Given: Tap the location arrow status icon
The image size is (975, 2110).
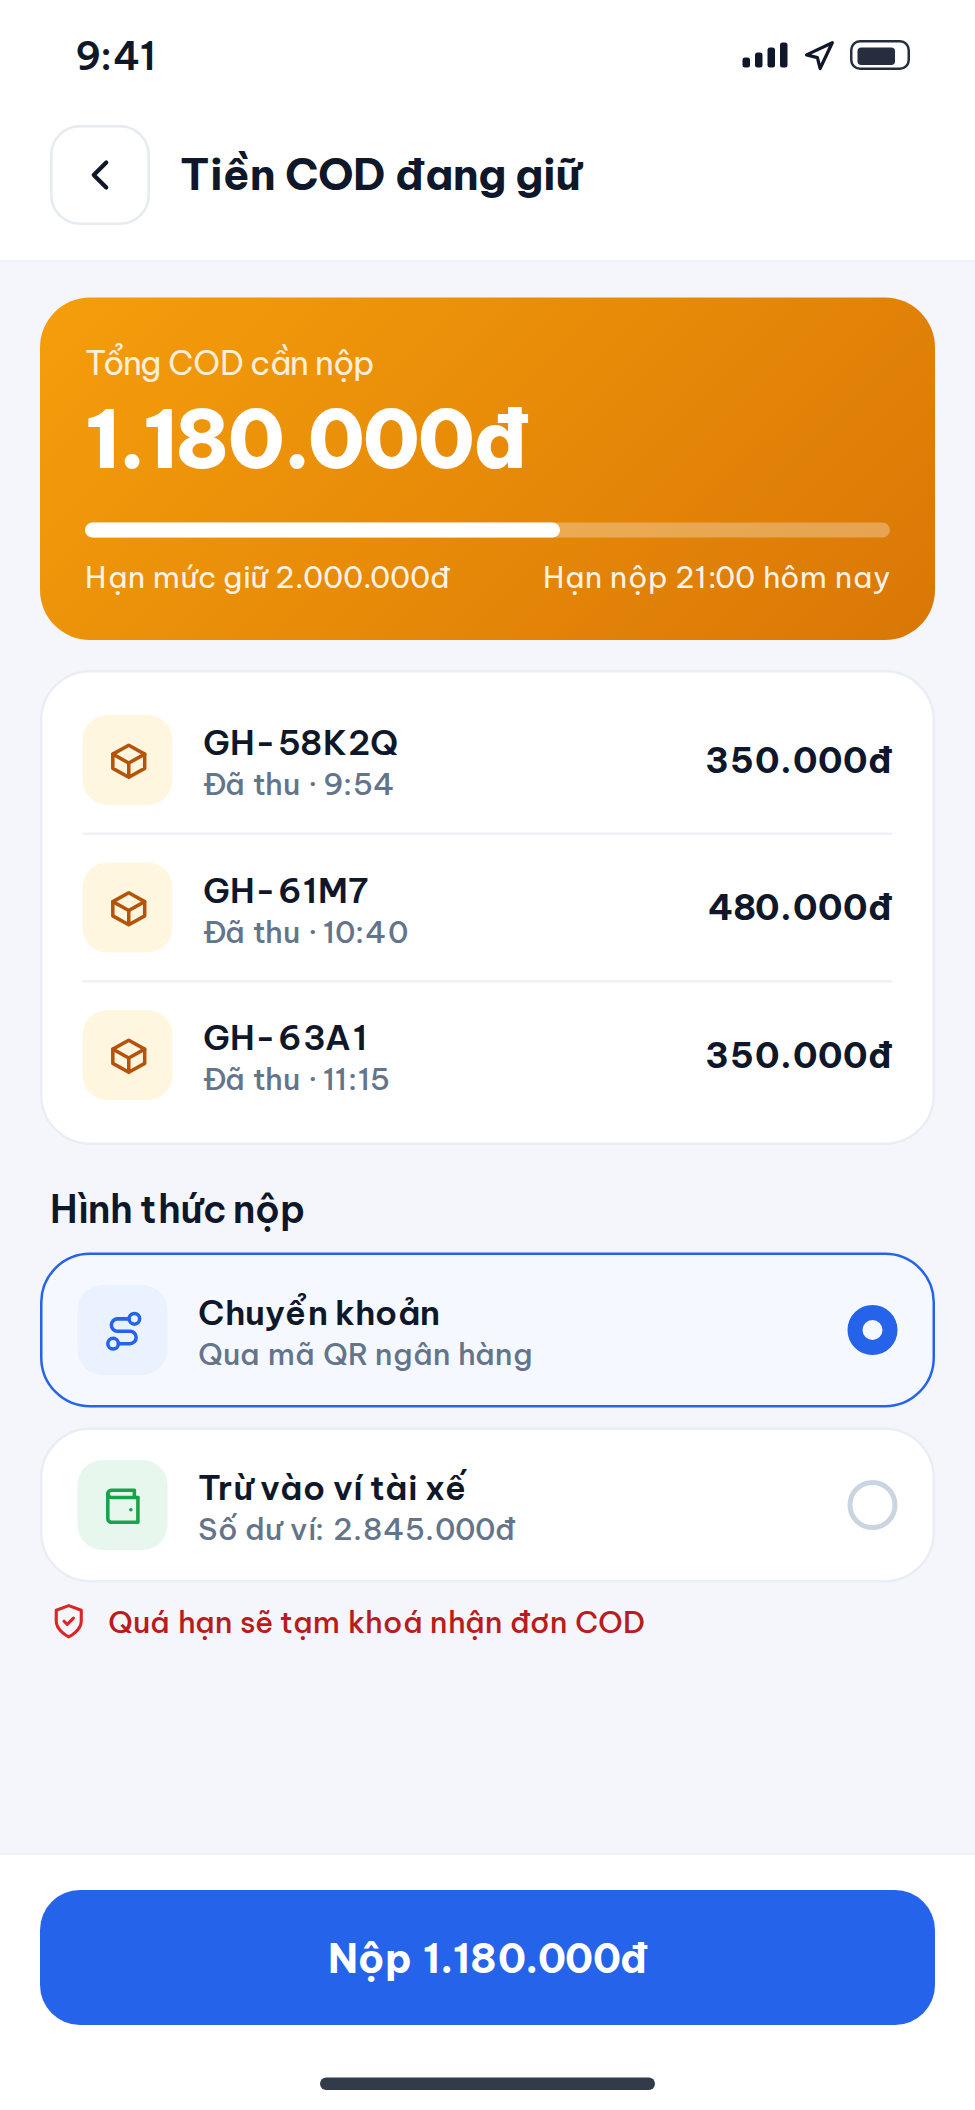Looking at the screenshot, I should pos(820,55).
